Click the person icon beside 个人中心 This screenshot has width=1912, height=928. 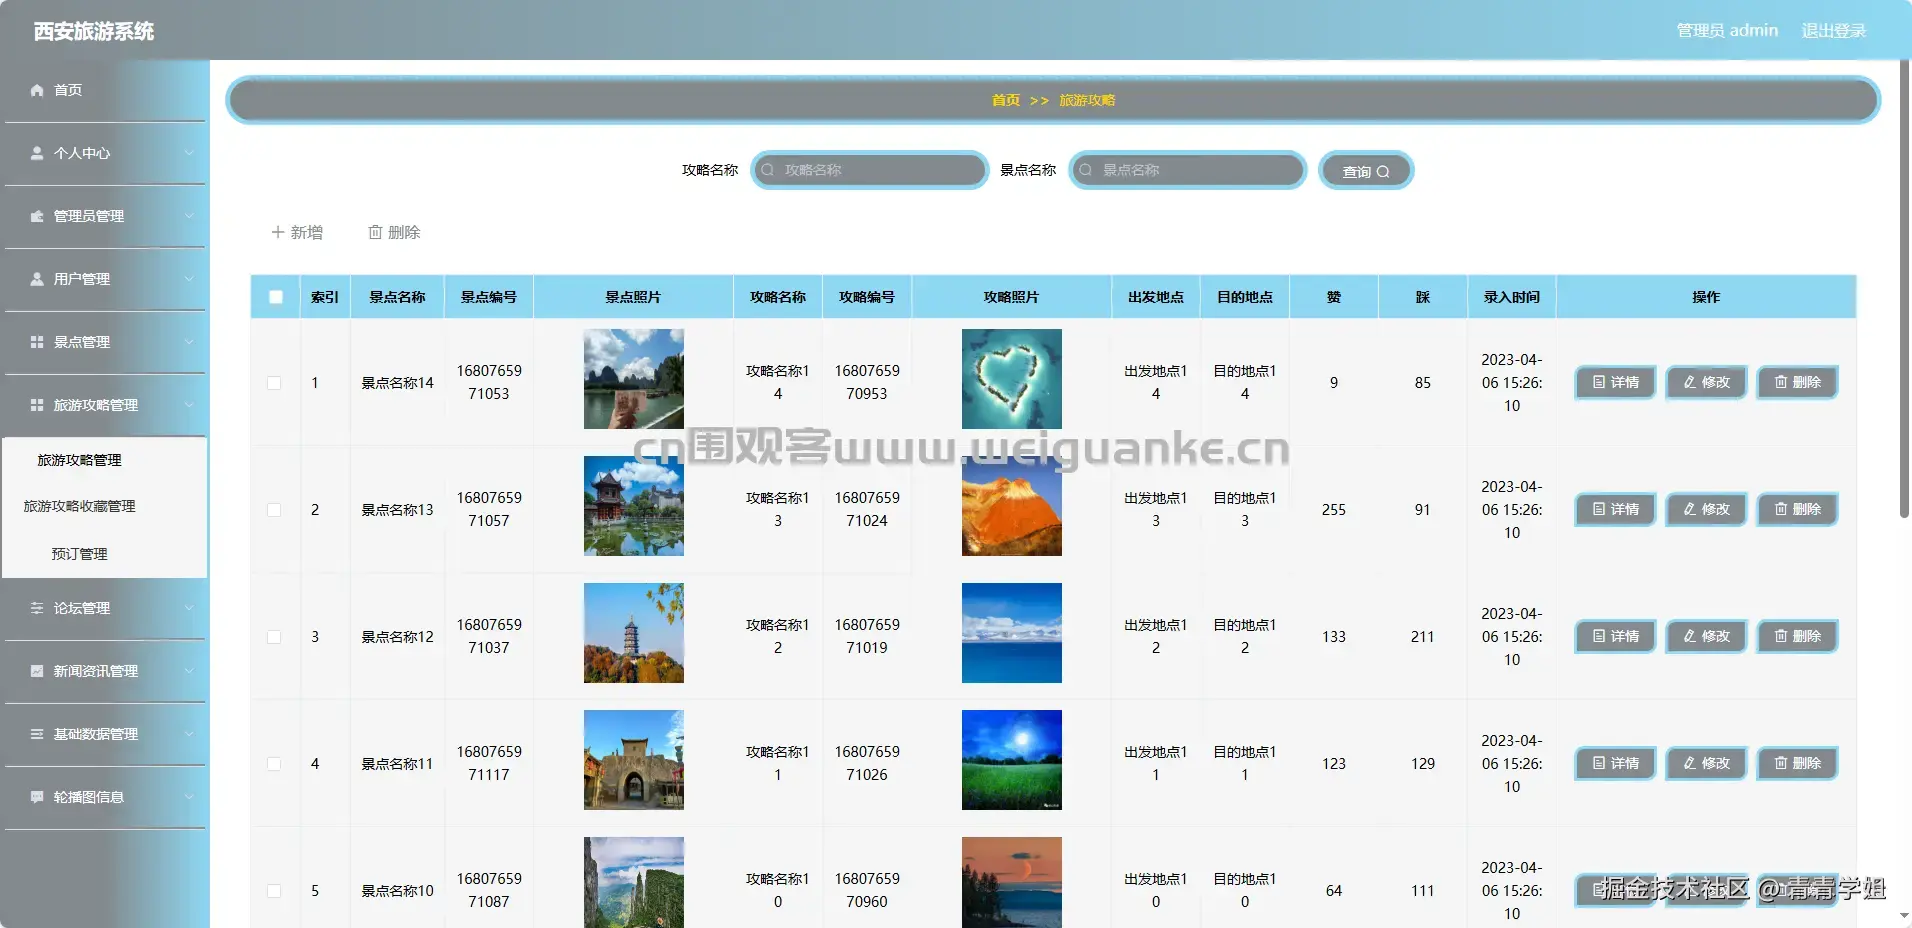[x=37, y=153]
